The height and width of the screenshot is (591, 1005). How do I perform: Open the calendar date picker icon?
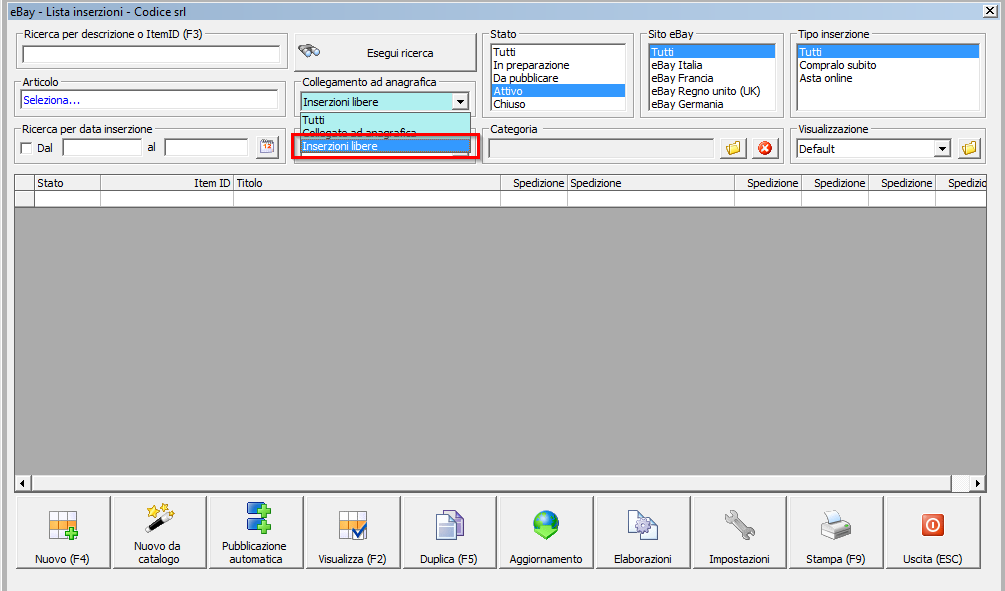coord(267,147)
